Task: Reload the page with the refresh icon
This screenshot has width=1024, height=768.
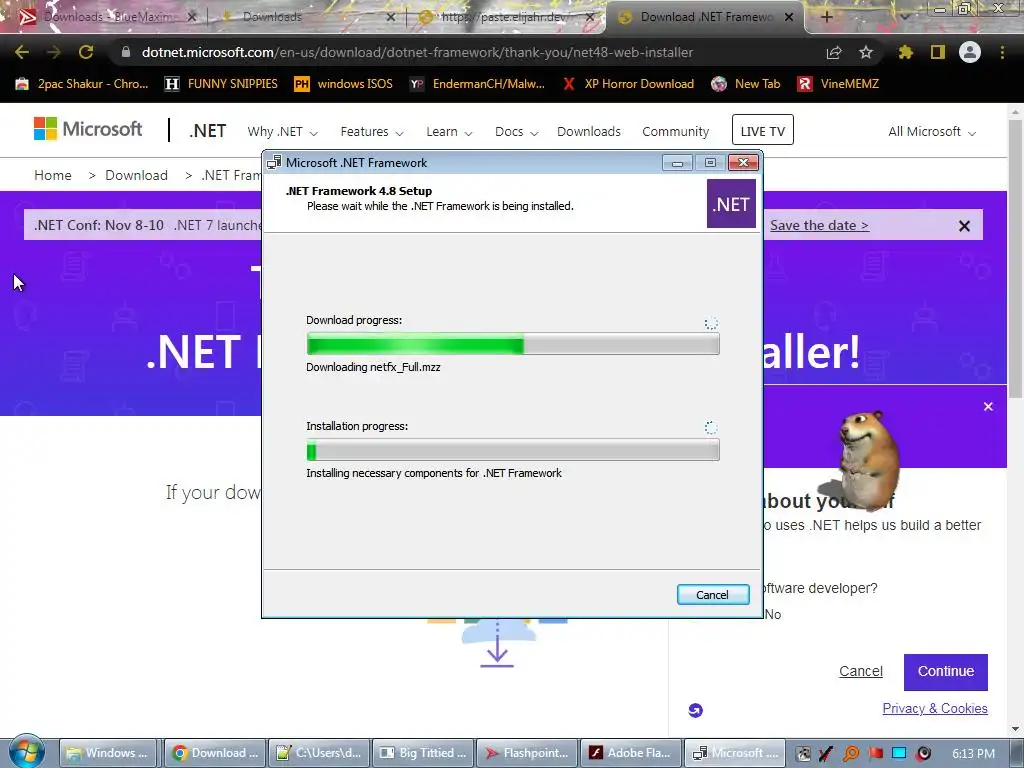Action: (86, 52)
